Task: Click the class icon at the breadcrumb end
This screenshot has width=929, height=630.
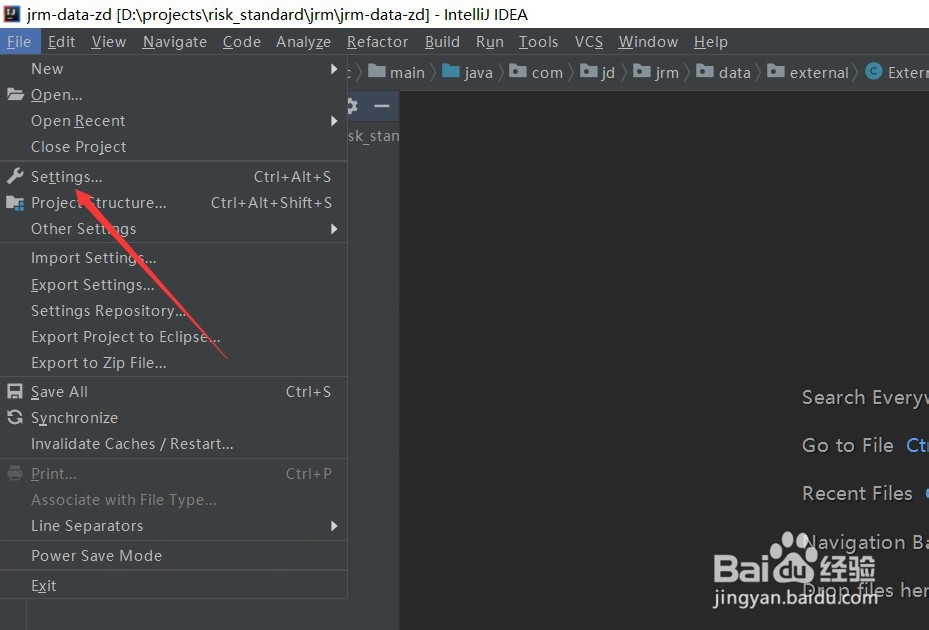Action: (x=873, y=72)
